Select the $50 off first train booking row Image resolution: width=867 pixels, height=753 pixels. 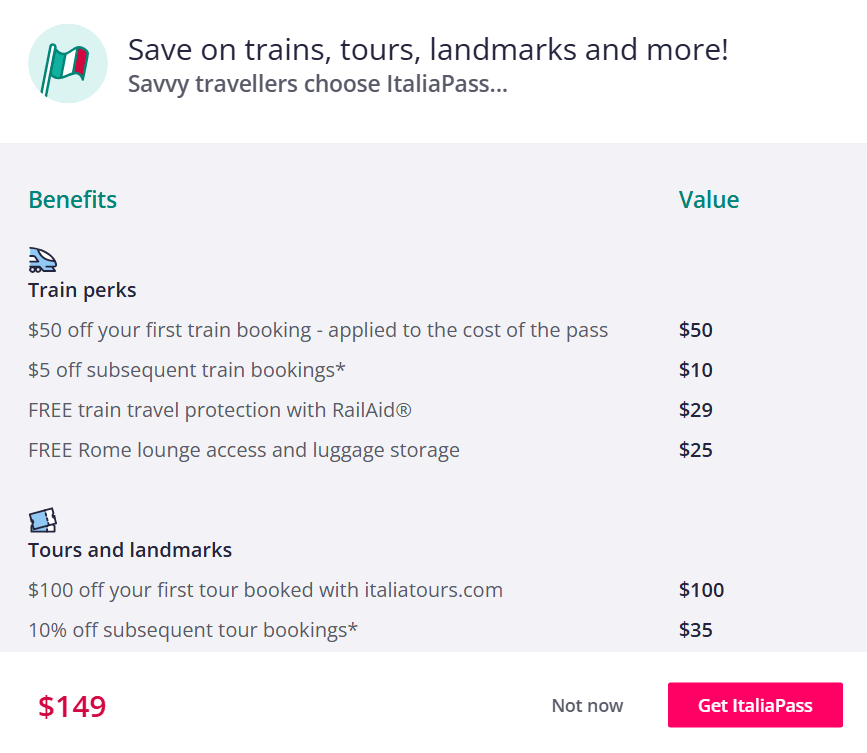pyautogui.click(x=318, y=330)
